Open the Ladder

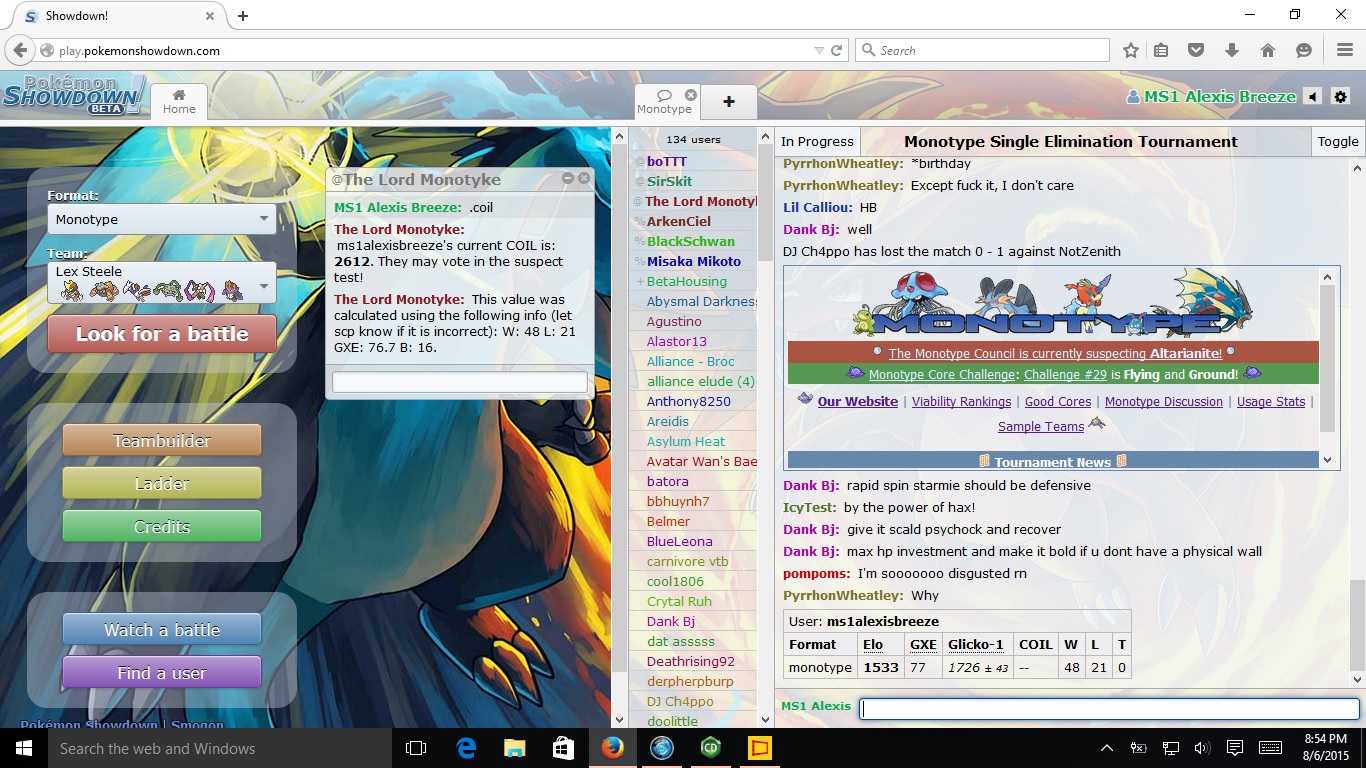click(x=162, y=483)
